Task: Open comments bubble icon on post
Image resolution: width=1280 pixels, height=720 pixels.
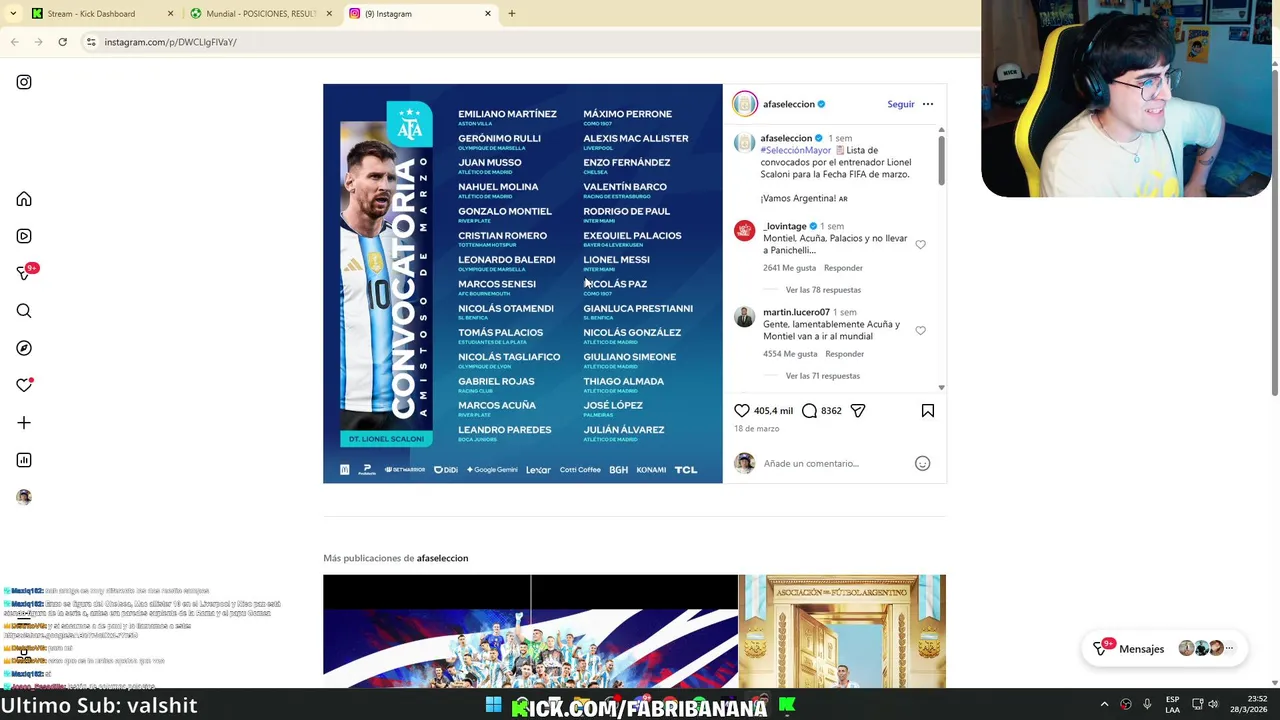Action: click(809, 411)
